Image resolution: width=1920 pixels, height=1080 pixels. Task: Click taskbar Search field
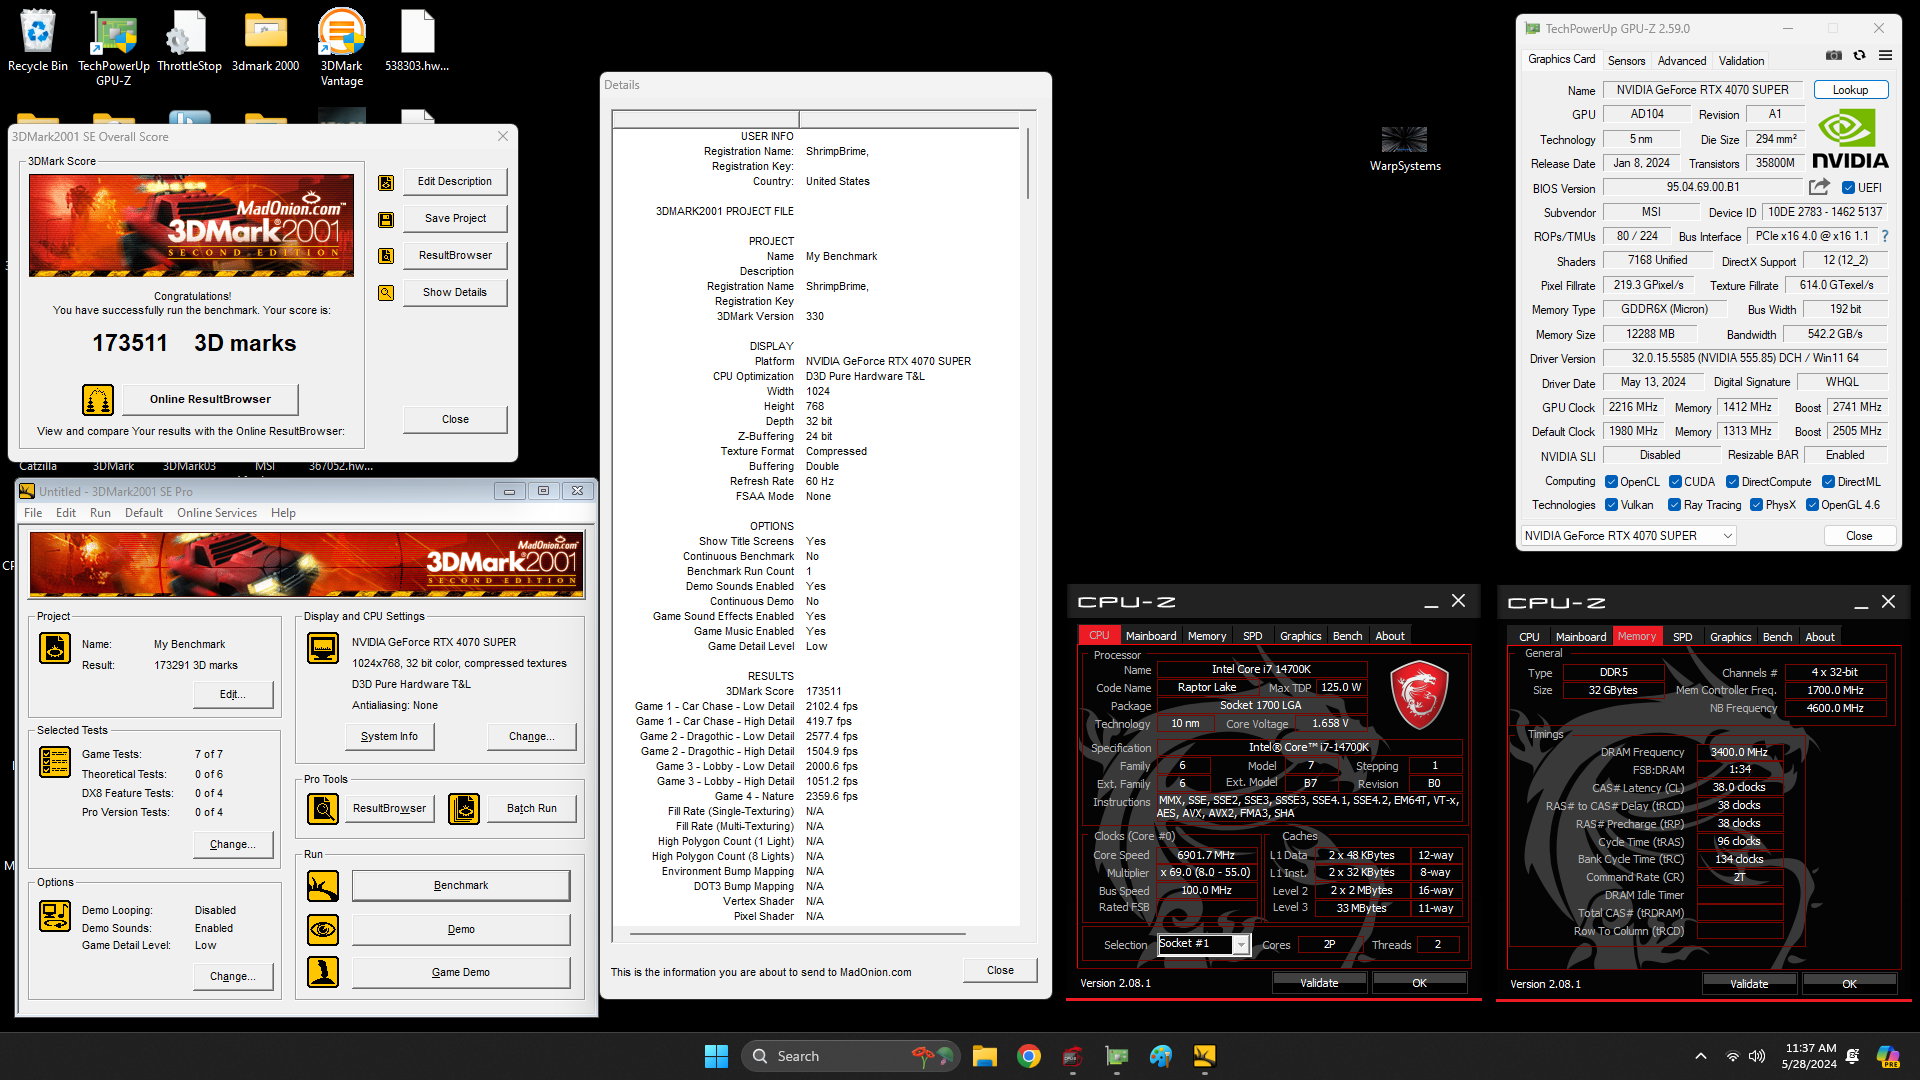pos(850,1056)
